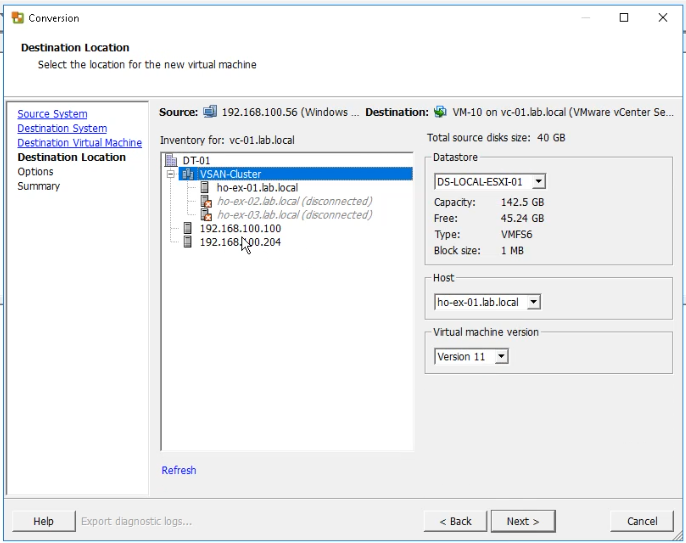
Task: Click the Inventory for vc-01.lab.local label
Action: point(227,140)
